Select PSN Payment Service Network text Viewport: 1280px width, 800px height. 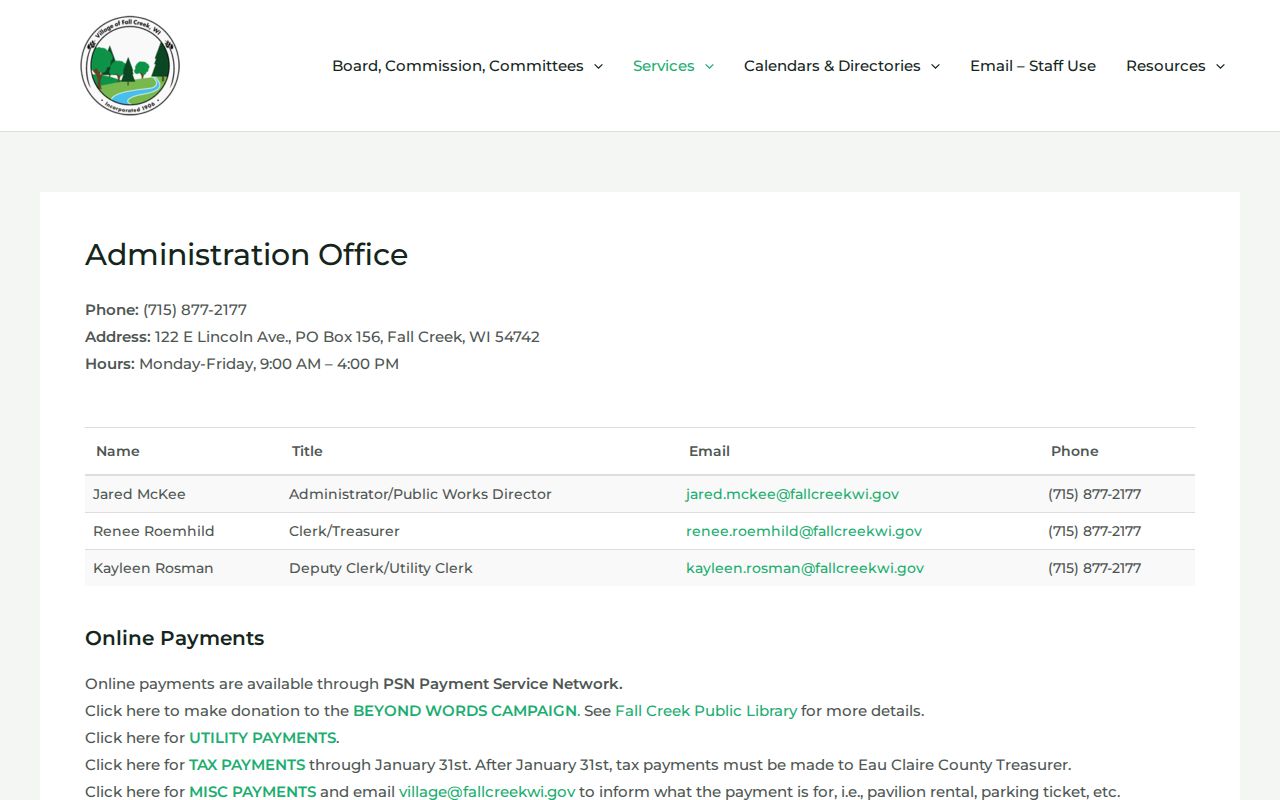point(502,684)
